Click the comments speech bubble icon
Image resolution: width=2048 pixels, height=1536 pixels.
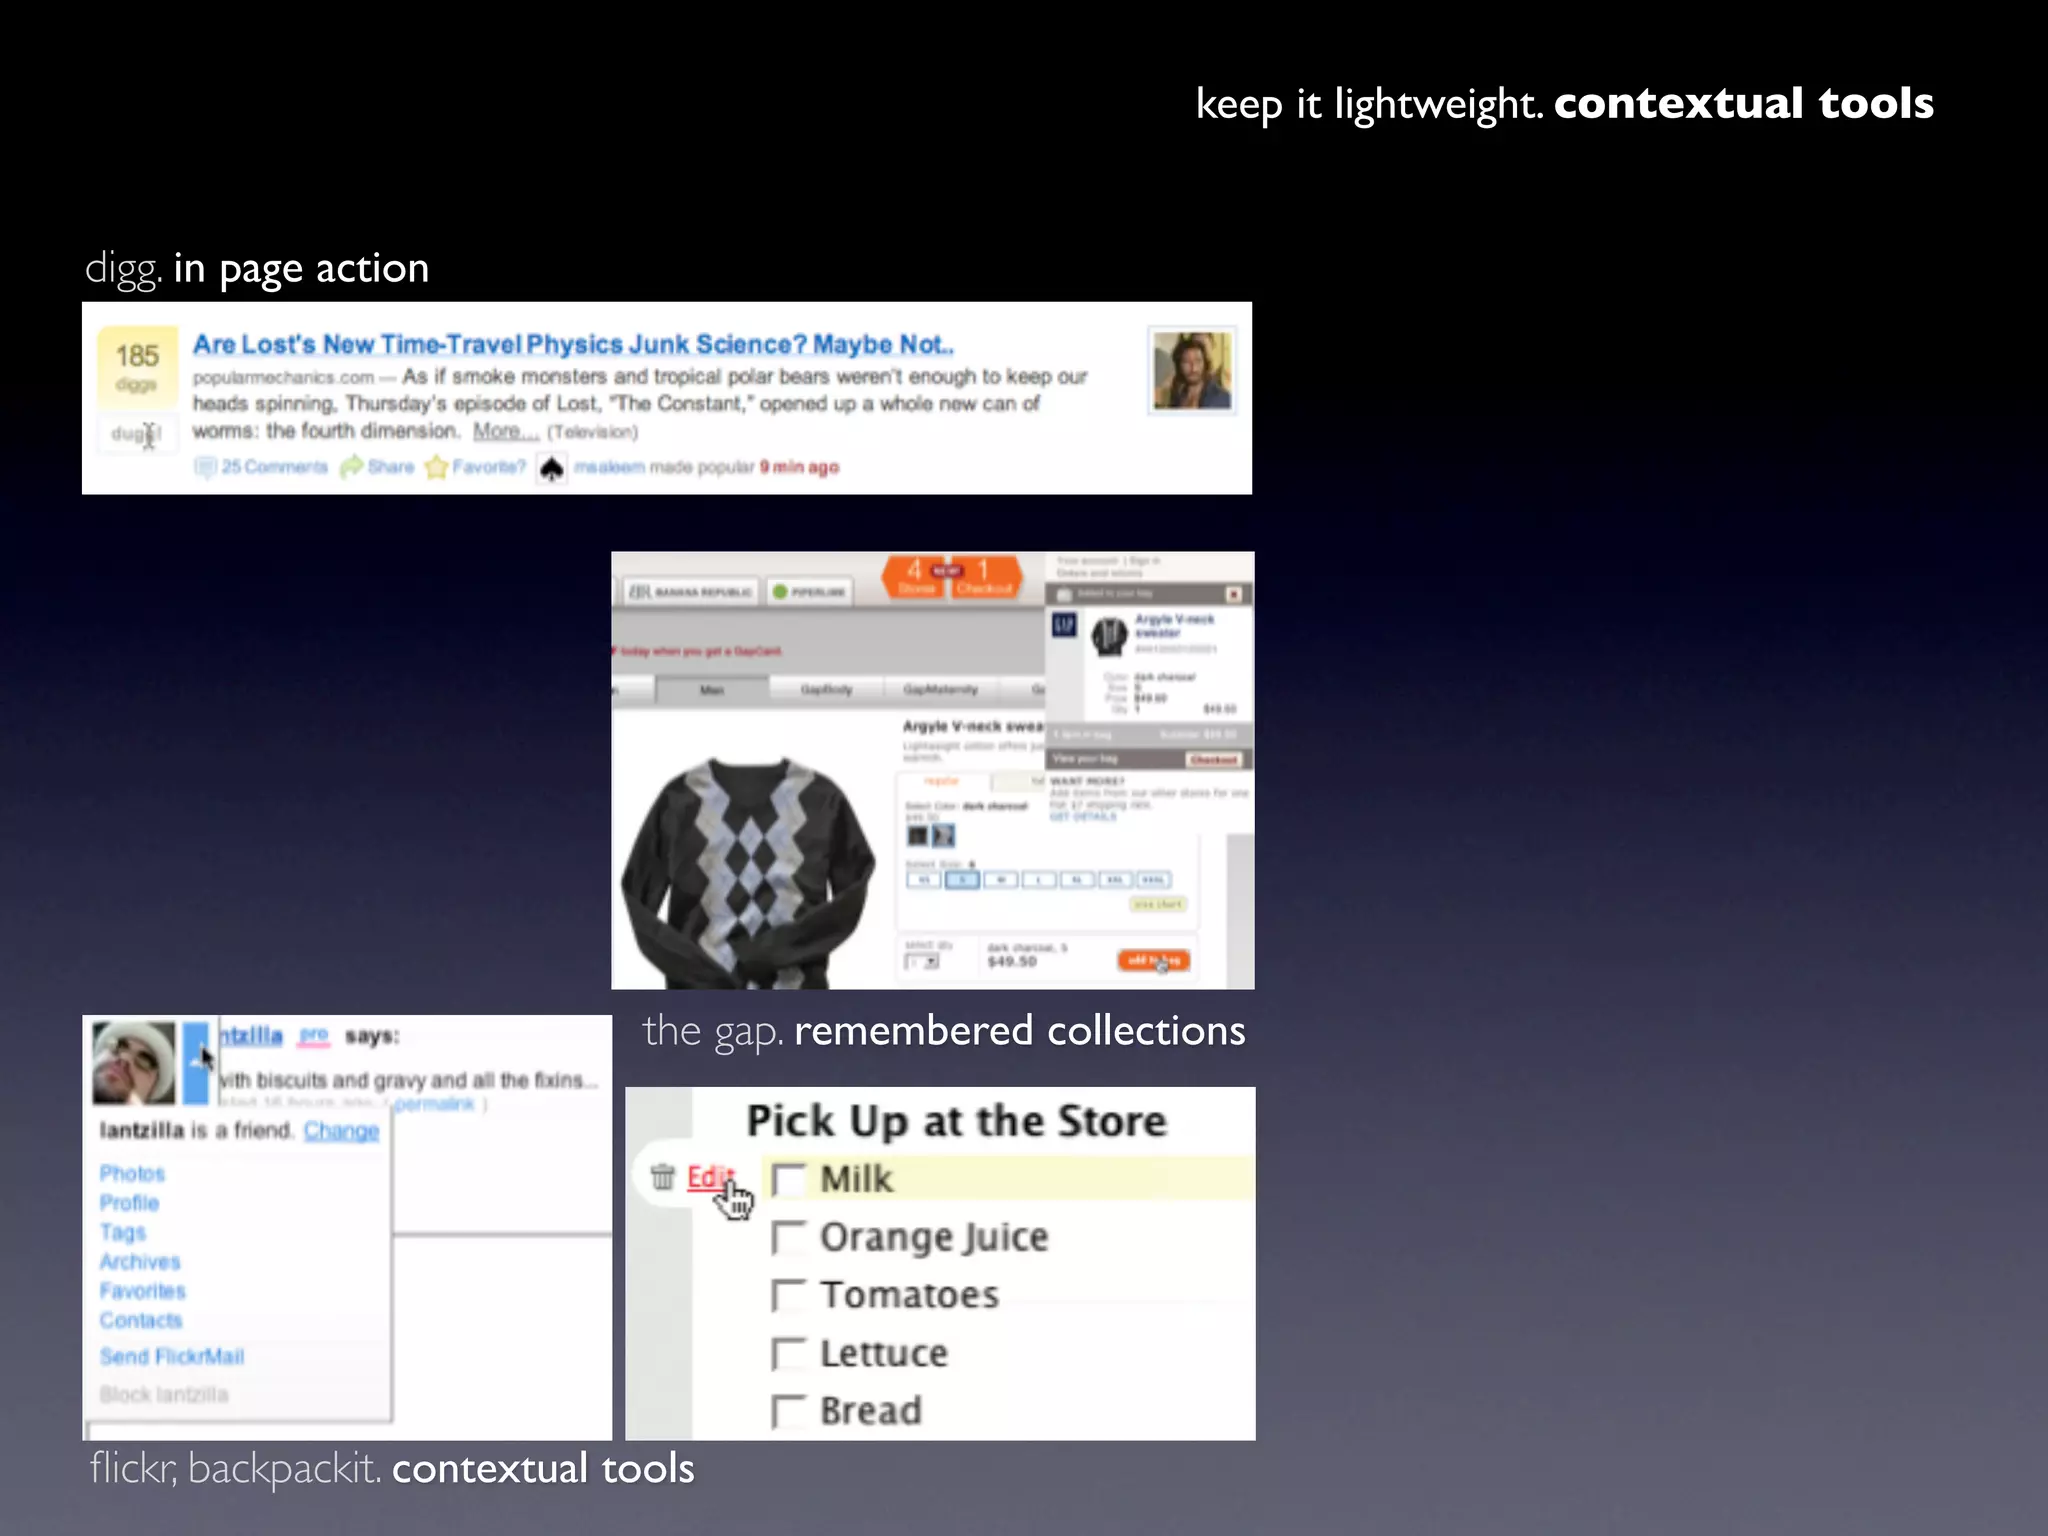point(205,467)
